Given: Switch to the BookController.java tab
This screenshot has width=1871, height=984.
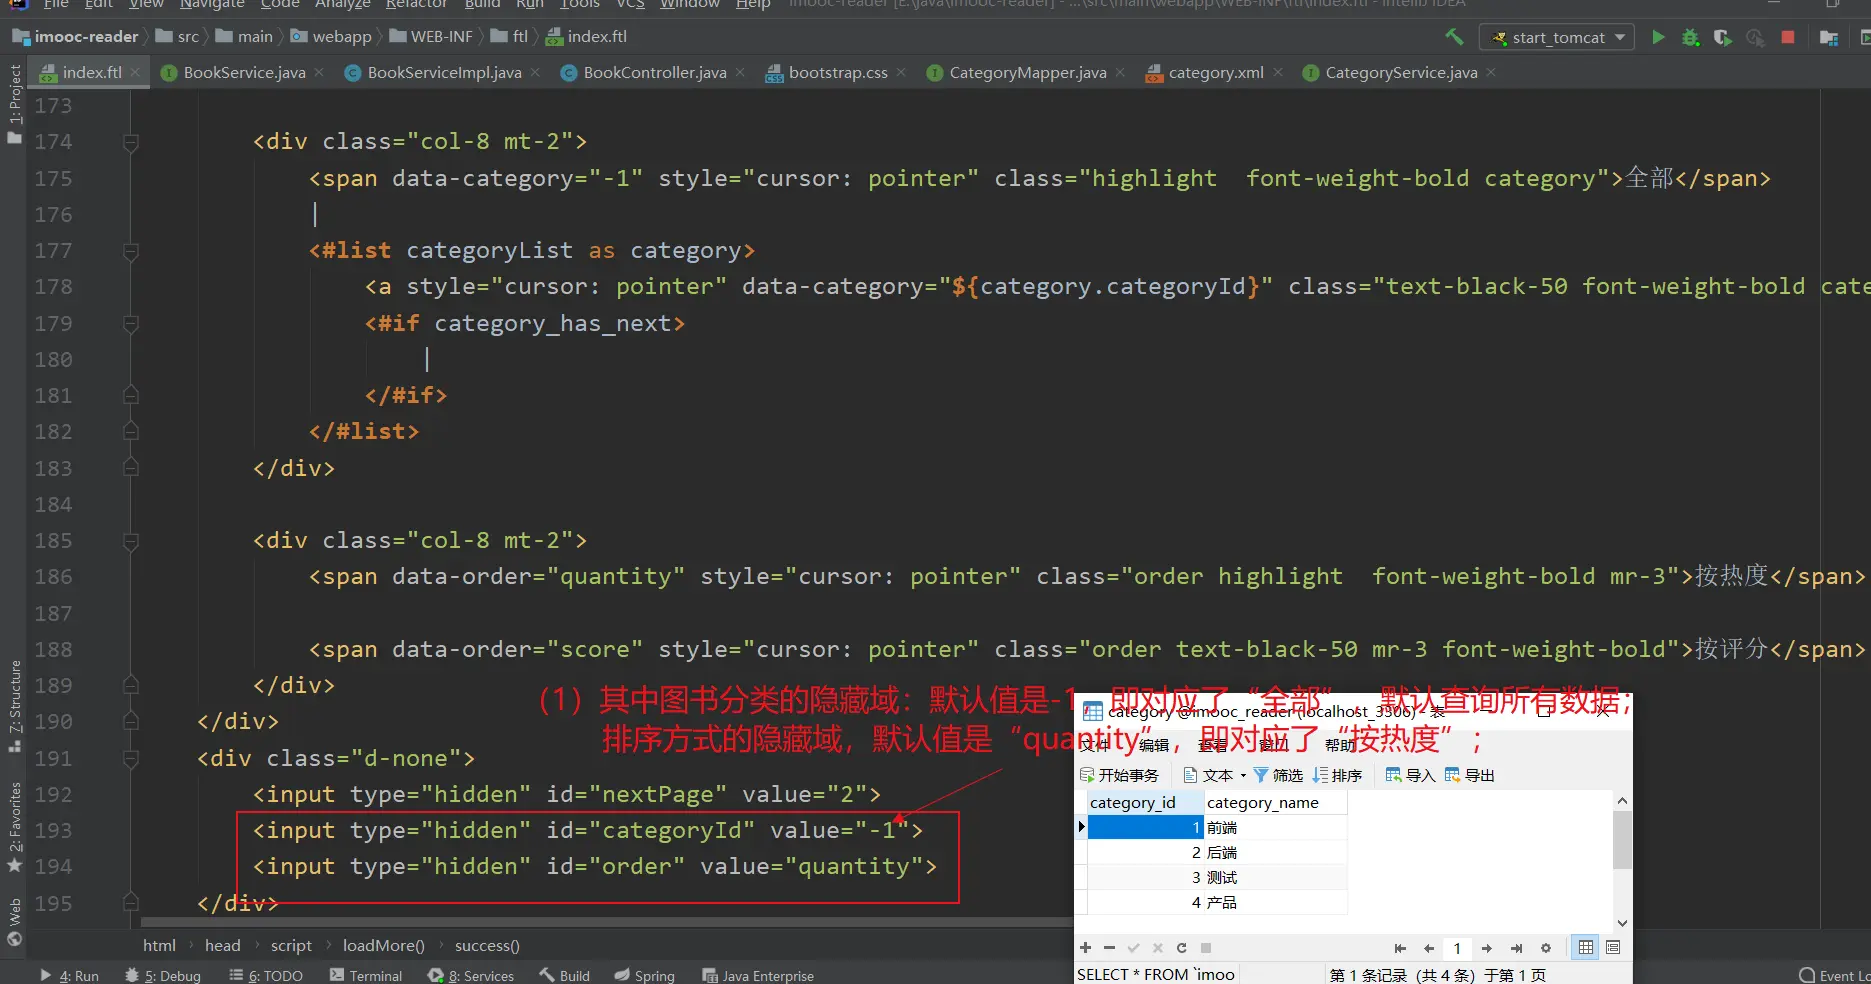Looking at the screenshot, I should pos(654,72).
